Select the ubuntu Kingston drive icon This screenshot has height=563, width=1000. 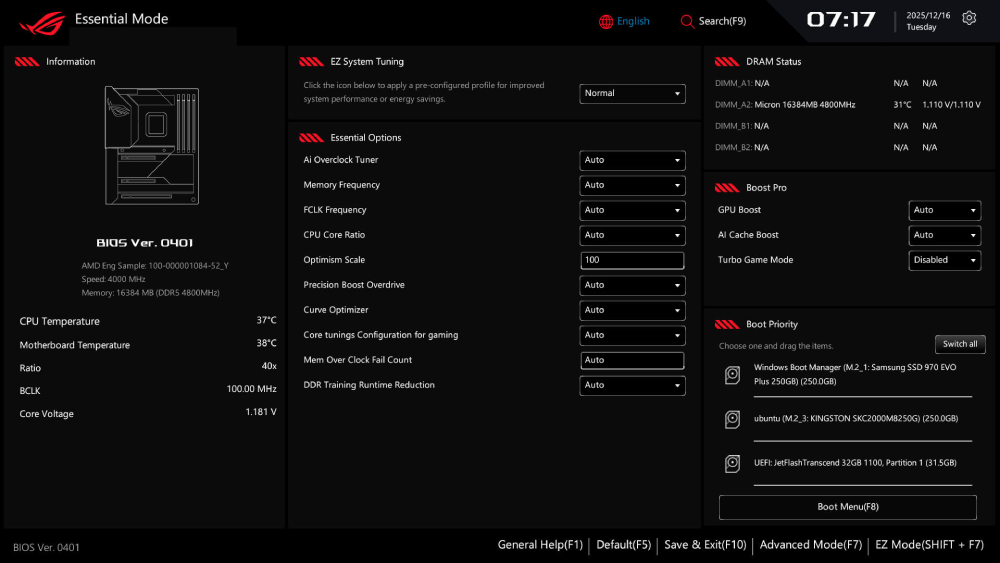click(x=733, y=419)
